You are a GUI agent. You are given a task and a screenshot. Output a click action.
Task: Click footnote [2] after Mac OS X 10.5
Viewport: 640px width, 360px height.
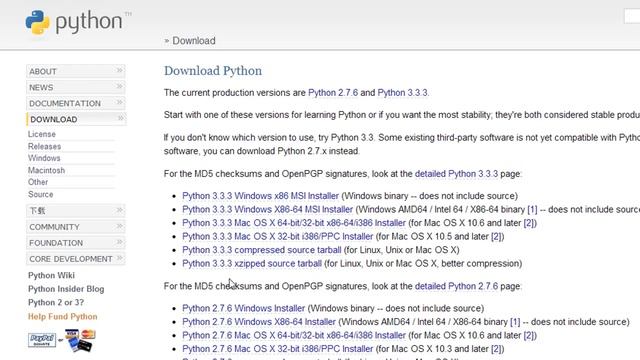(497, 236)
